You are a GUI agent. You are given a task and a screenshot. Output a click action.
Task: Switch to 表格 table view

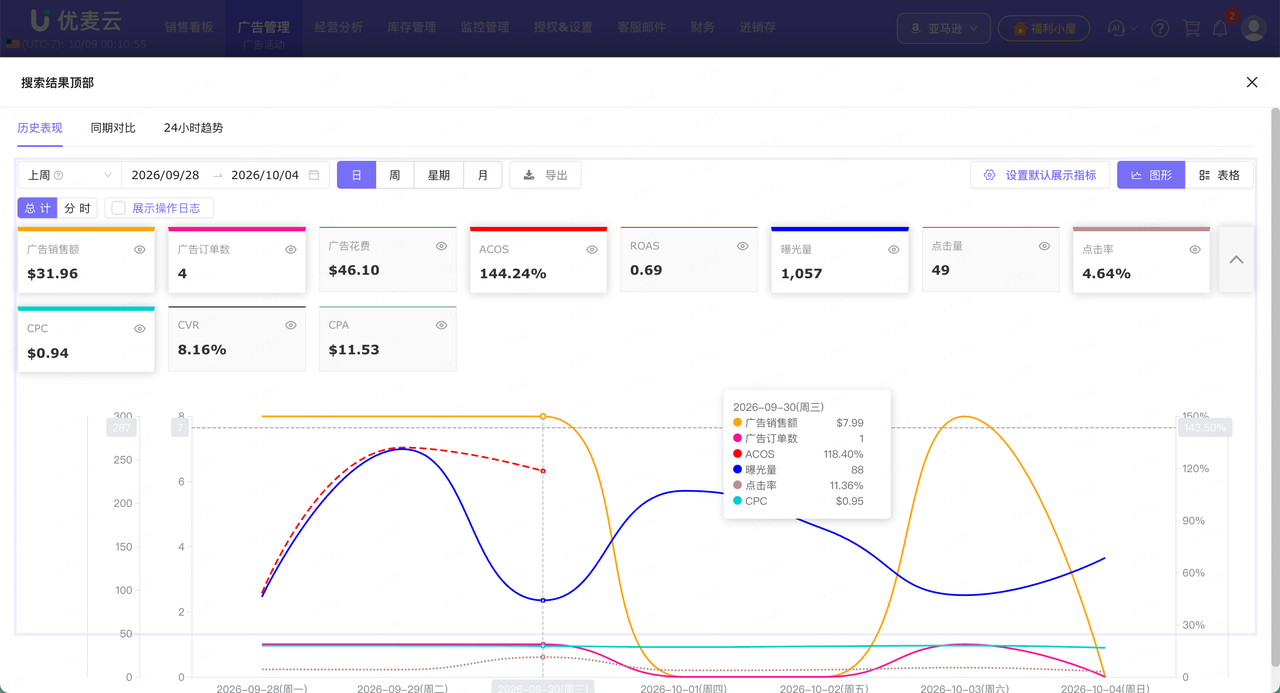[x=1219, y=175]
